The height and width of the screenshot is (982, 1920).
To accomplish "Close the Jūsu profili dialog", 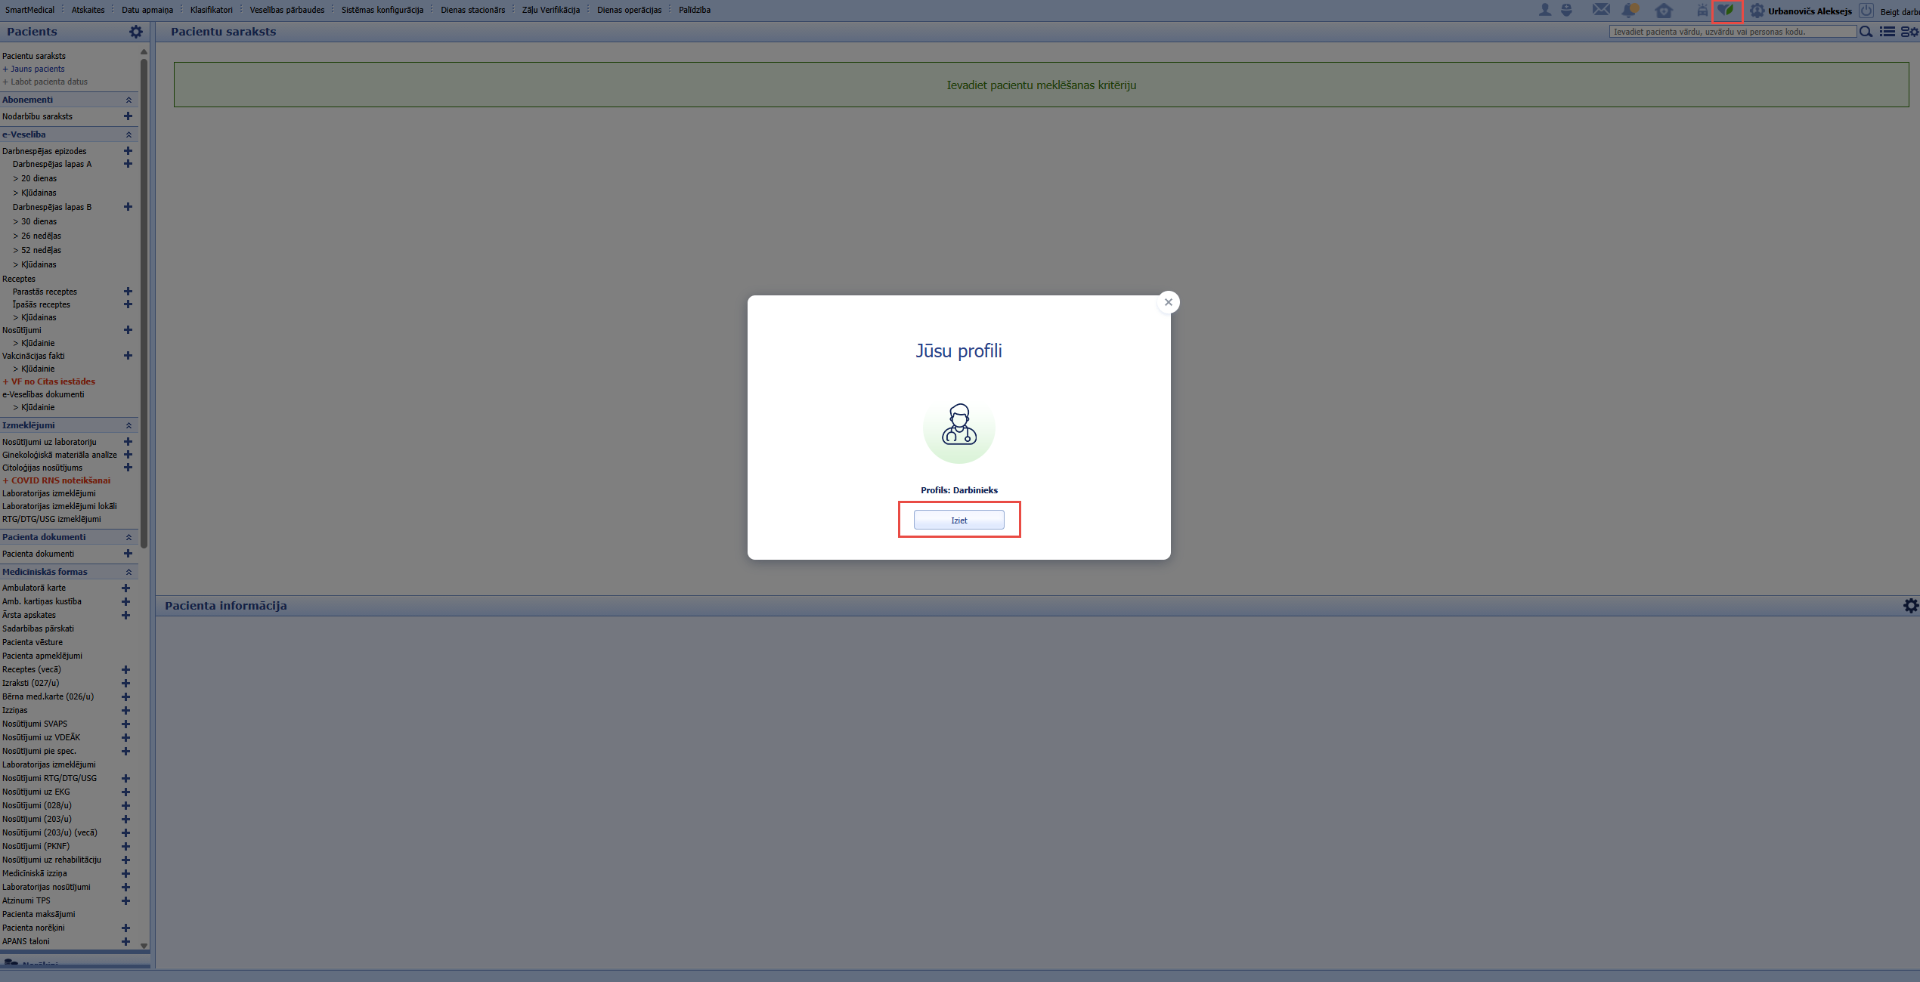I will [x=1168, y=302].
